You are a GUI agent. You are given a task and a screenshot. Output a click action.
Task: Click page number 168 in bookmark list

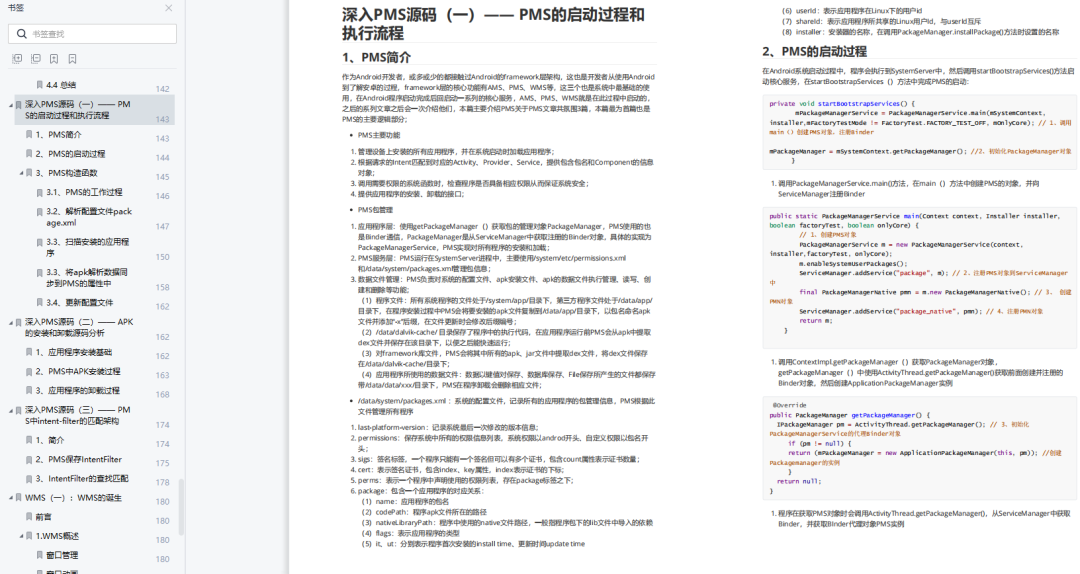click(163, 395)
